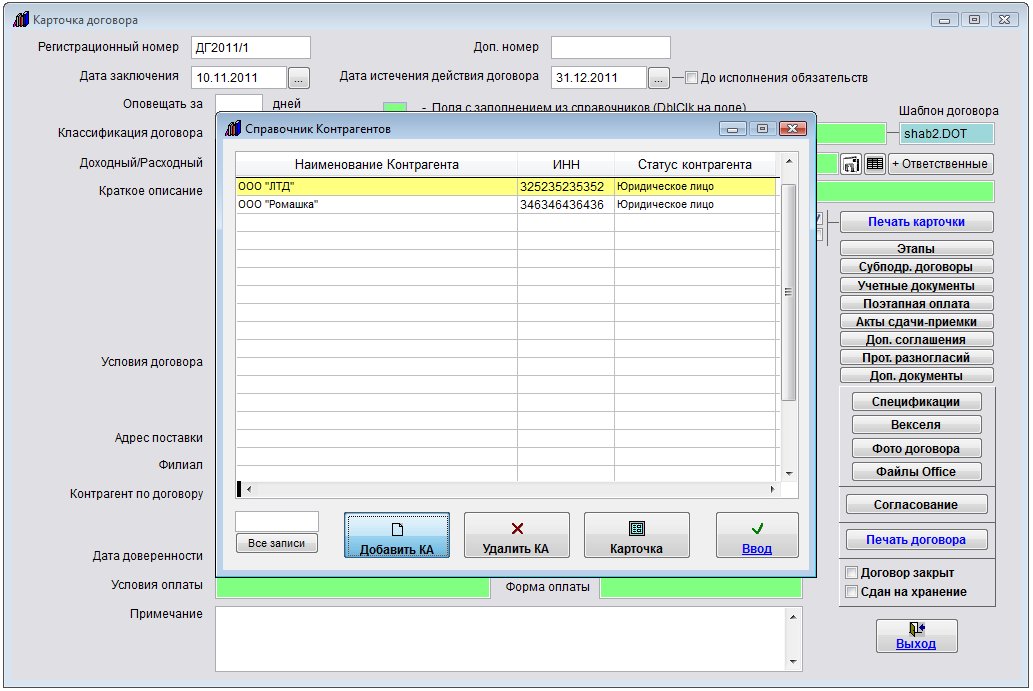Sort by Наименование Контрагента column header
Screen dimensions: 1033x691
(376, 165)
